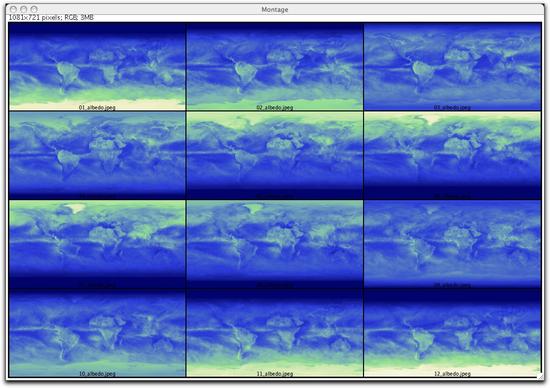This screenshot has height=388, width=550.
Task: Select the 11_albedo.jpeg montage tile
Action: coord(275,333)
